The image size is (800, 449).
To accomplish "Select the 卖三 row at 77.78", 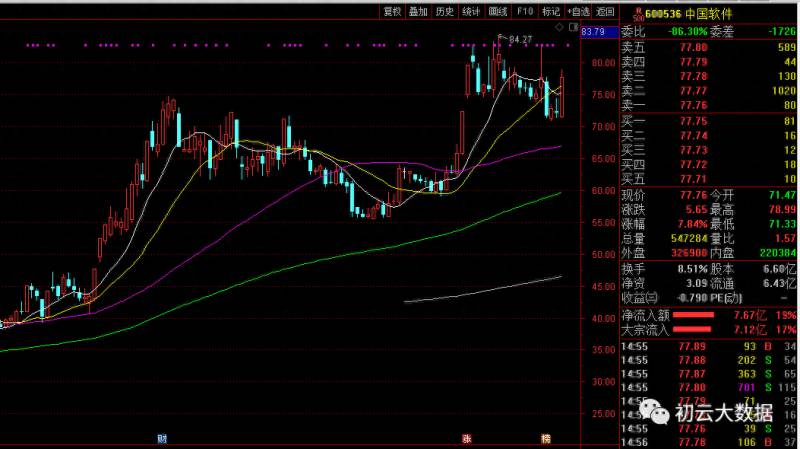I will click(x=709, y=77).
